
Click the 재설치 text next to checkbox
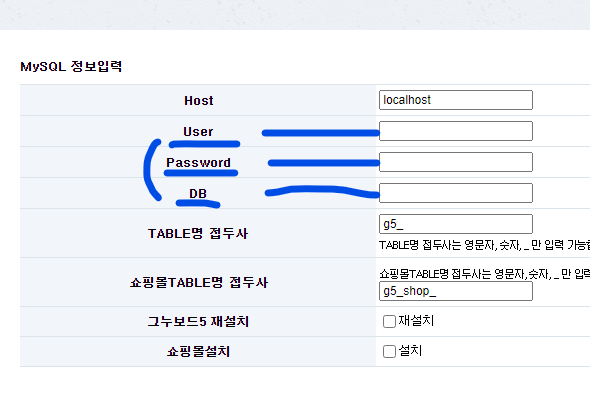[416, 320]
